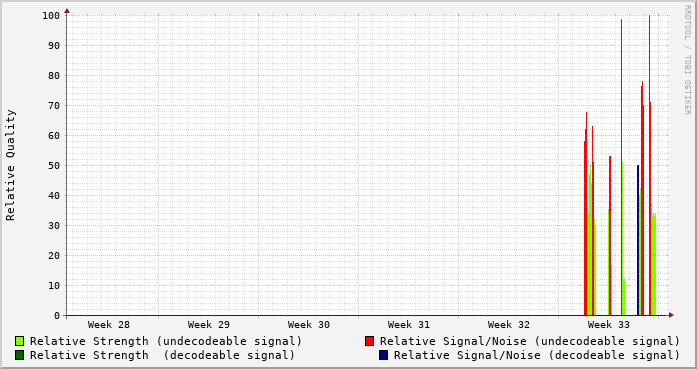The height and width of the screenshot is (369, 697).
Task: Click the RRDTOOL / TOBI OETIKER watermark
Action: click(x=688, y=60)
